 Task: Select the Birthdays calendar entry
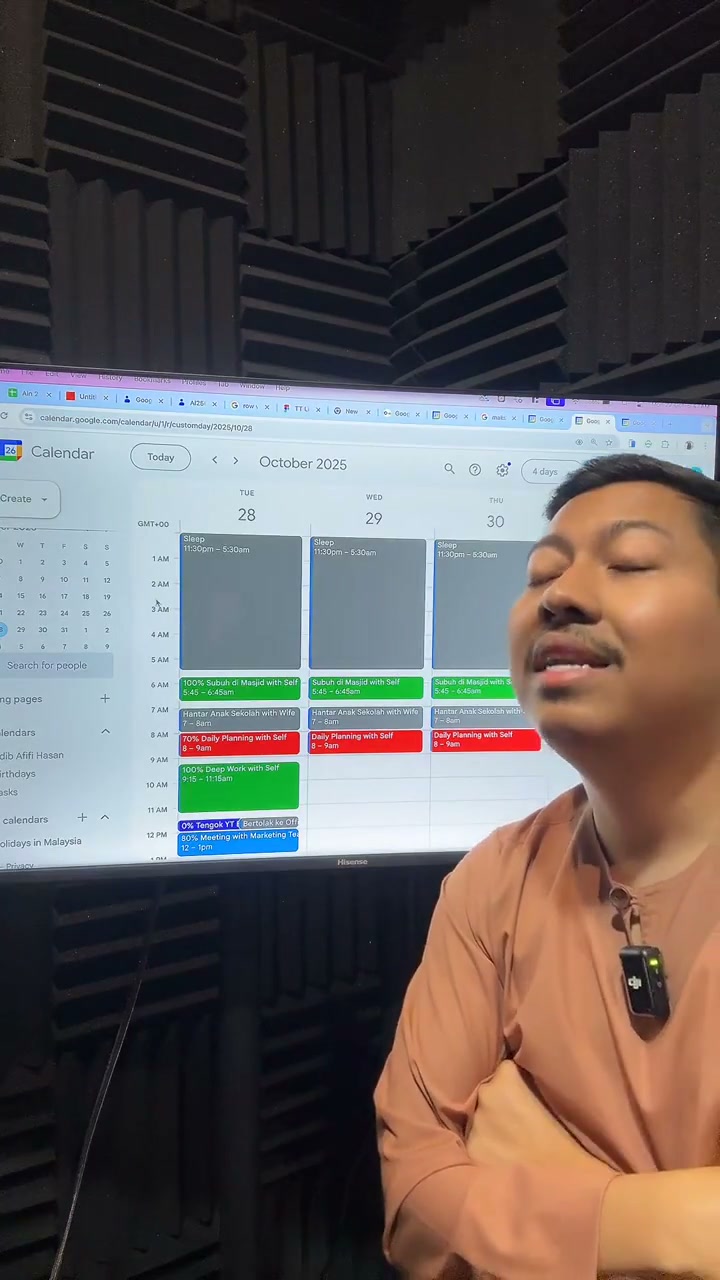[x=18, y=774]
